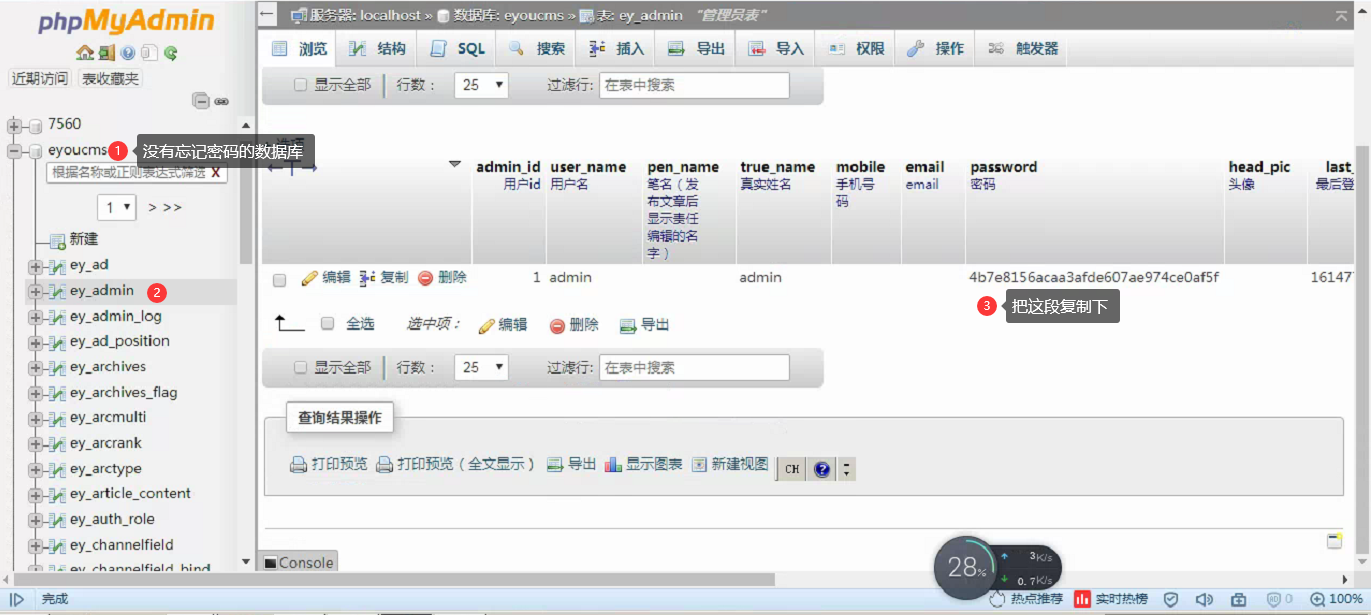Click the with-selected red delete icon
Screen dimensions: 1371x615
pos(557,325)
